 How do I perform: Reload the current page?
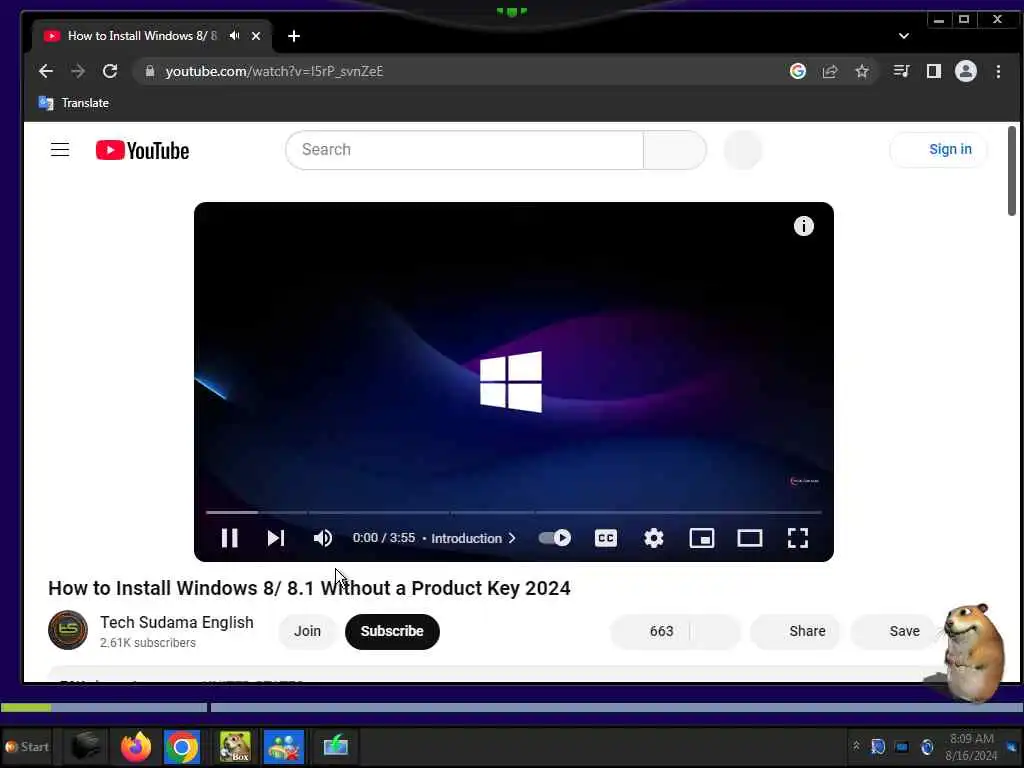[x=110, y=71]
